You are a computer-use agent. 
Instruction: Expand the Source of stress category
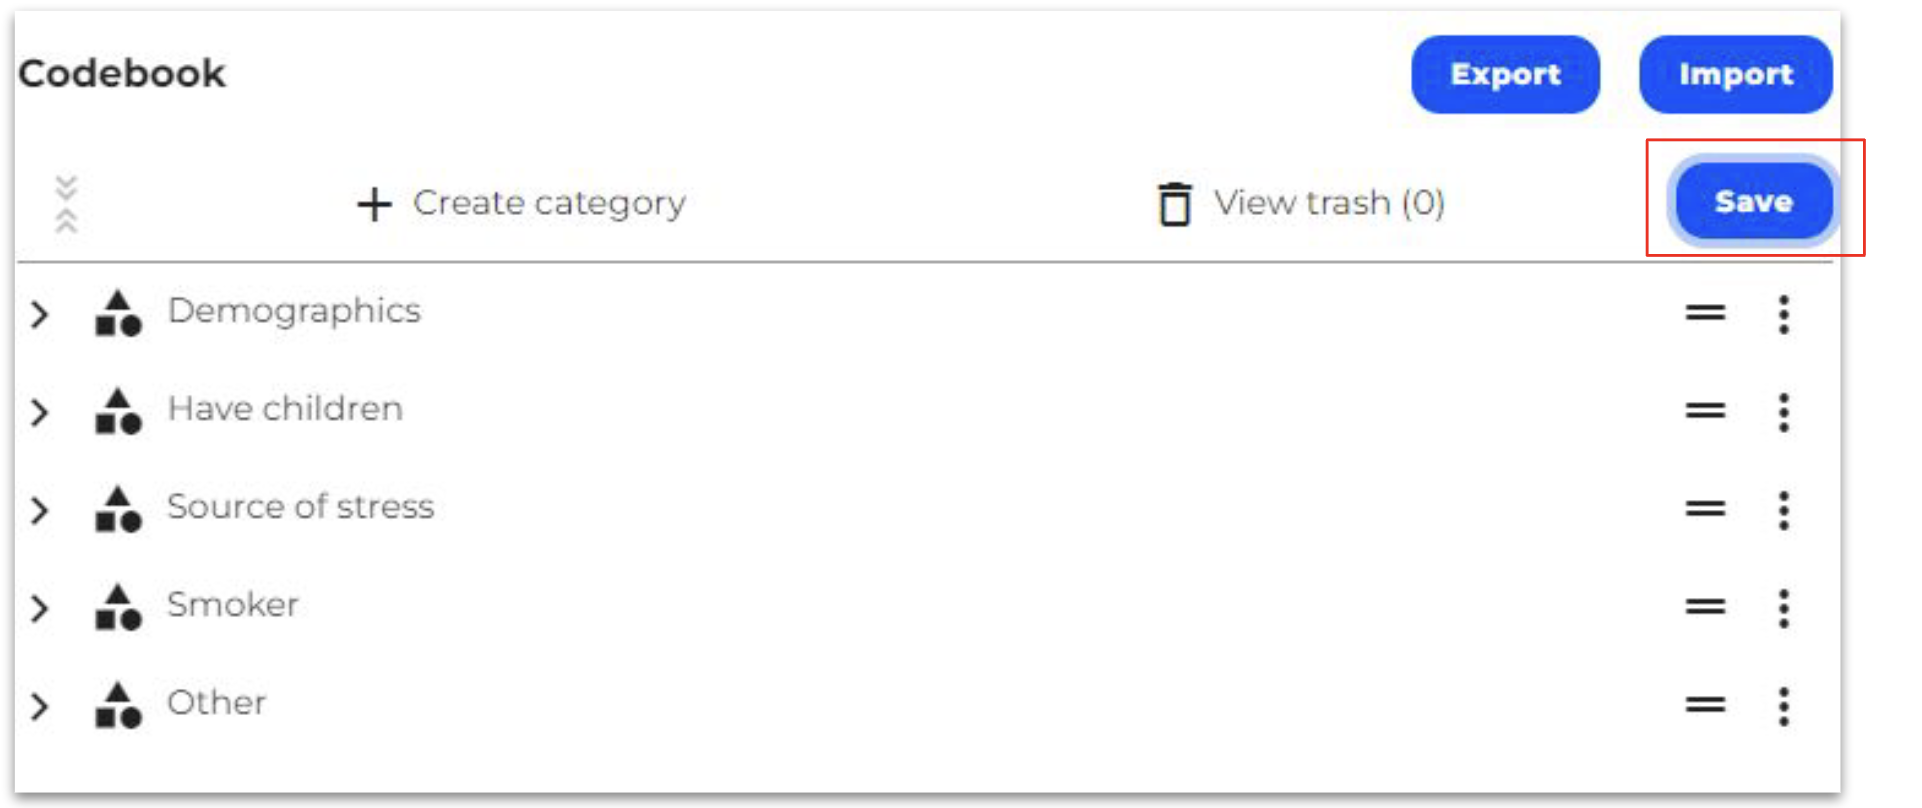(40, 510)
